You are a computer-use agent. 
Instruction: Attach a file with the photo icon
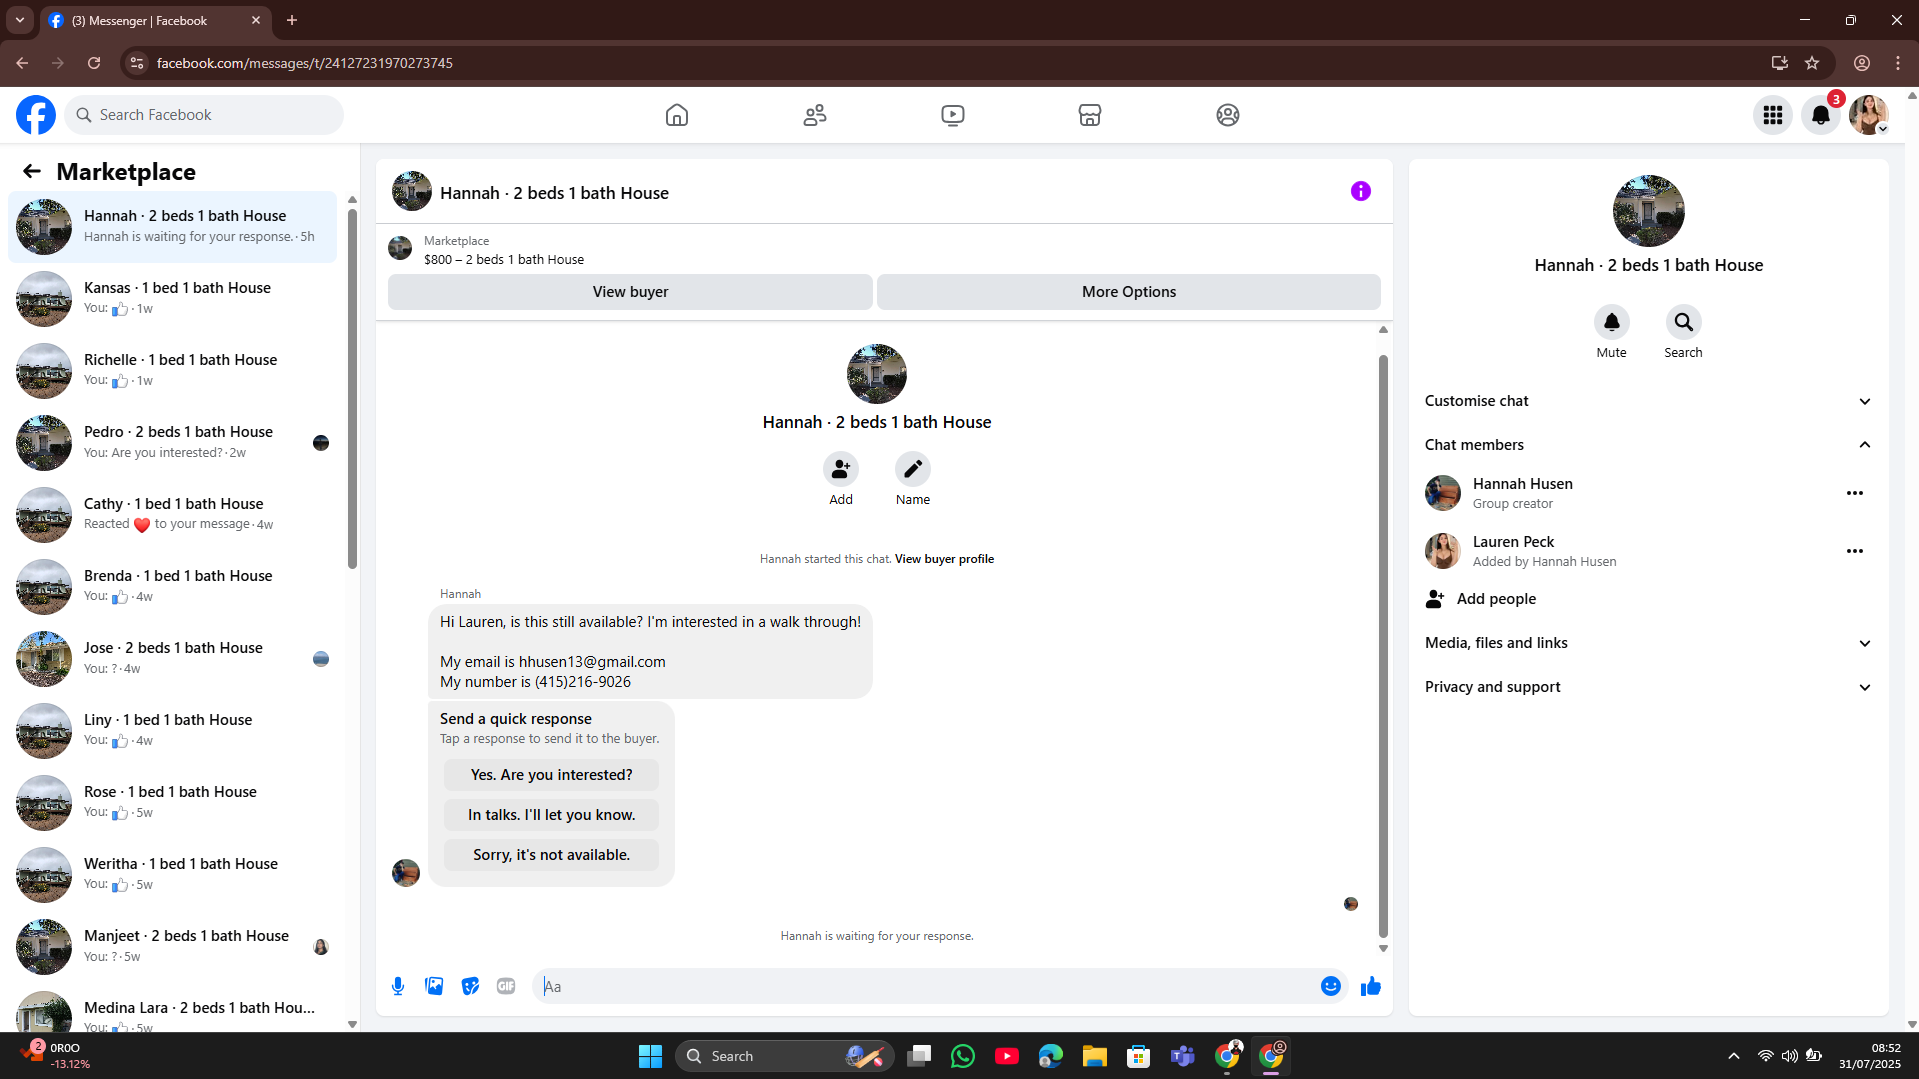[434, 986]
